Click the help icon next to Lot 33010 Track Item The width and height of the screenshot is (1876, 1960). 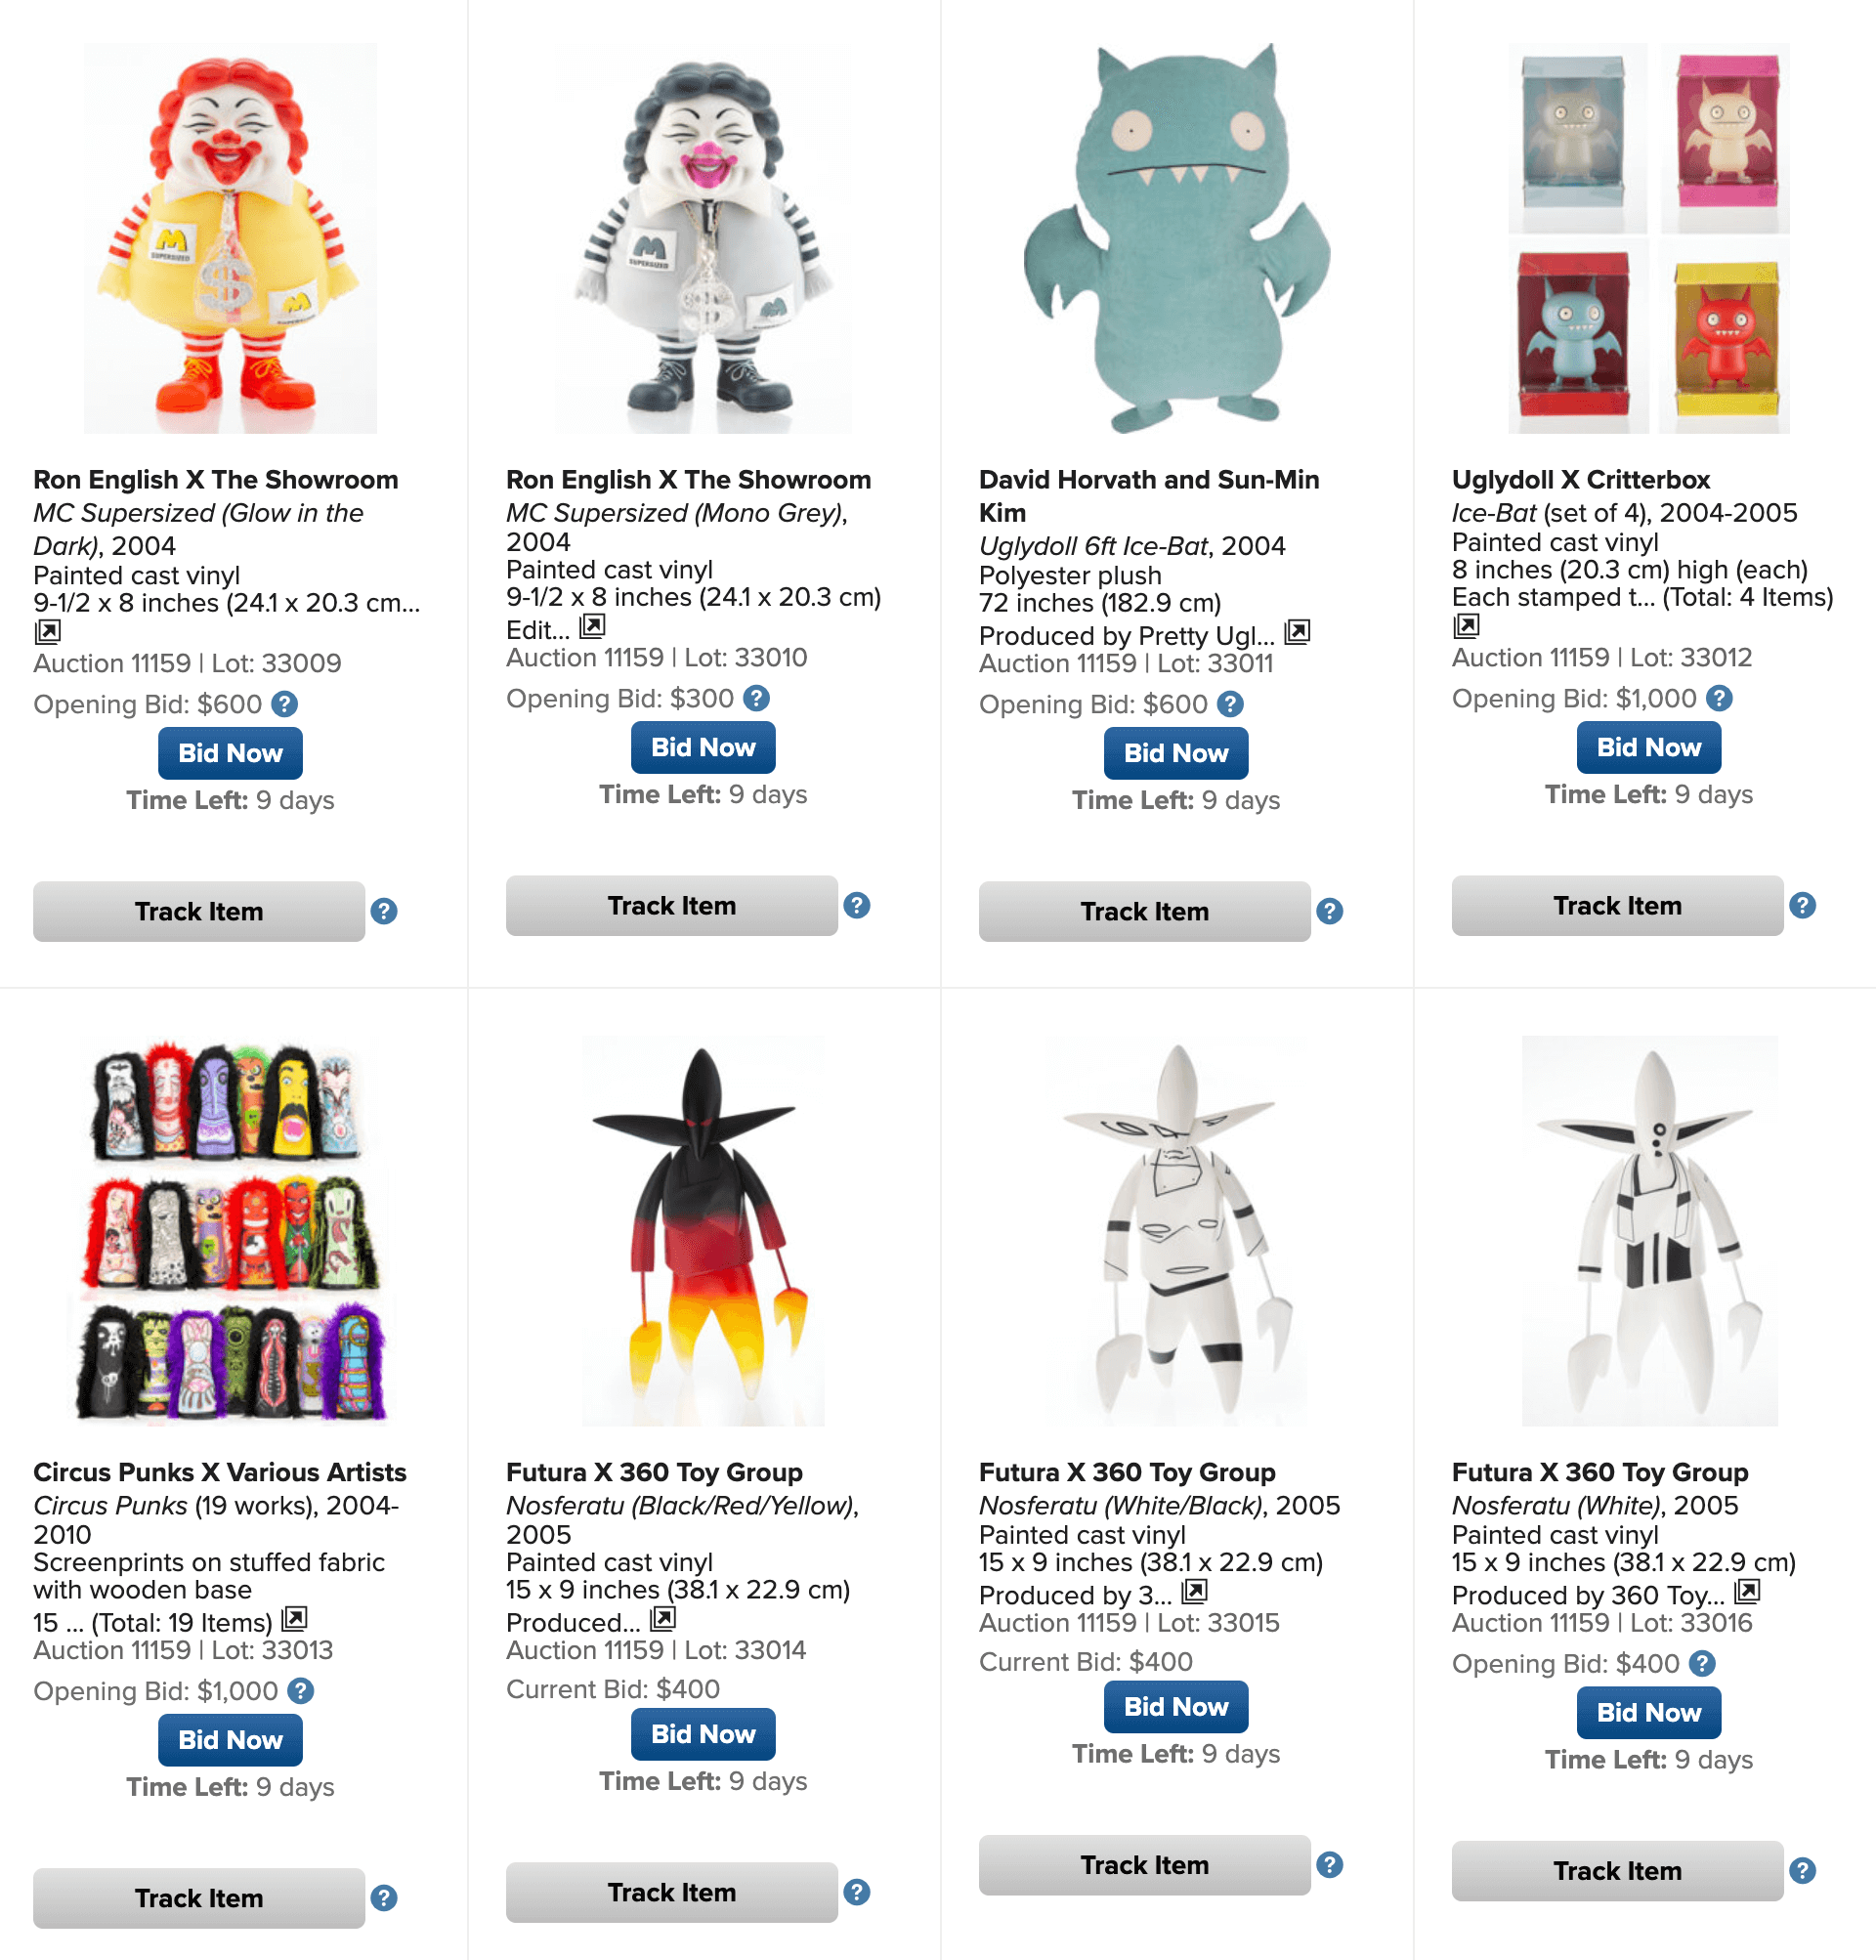point(856,905)
